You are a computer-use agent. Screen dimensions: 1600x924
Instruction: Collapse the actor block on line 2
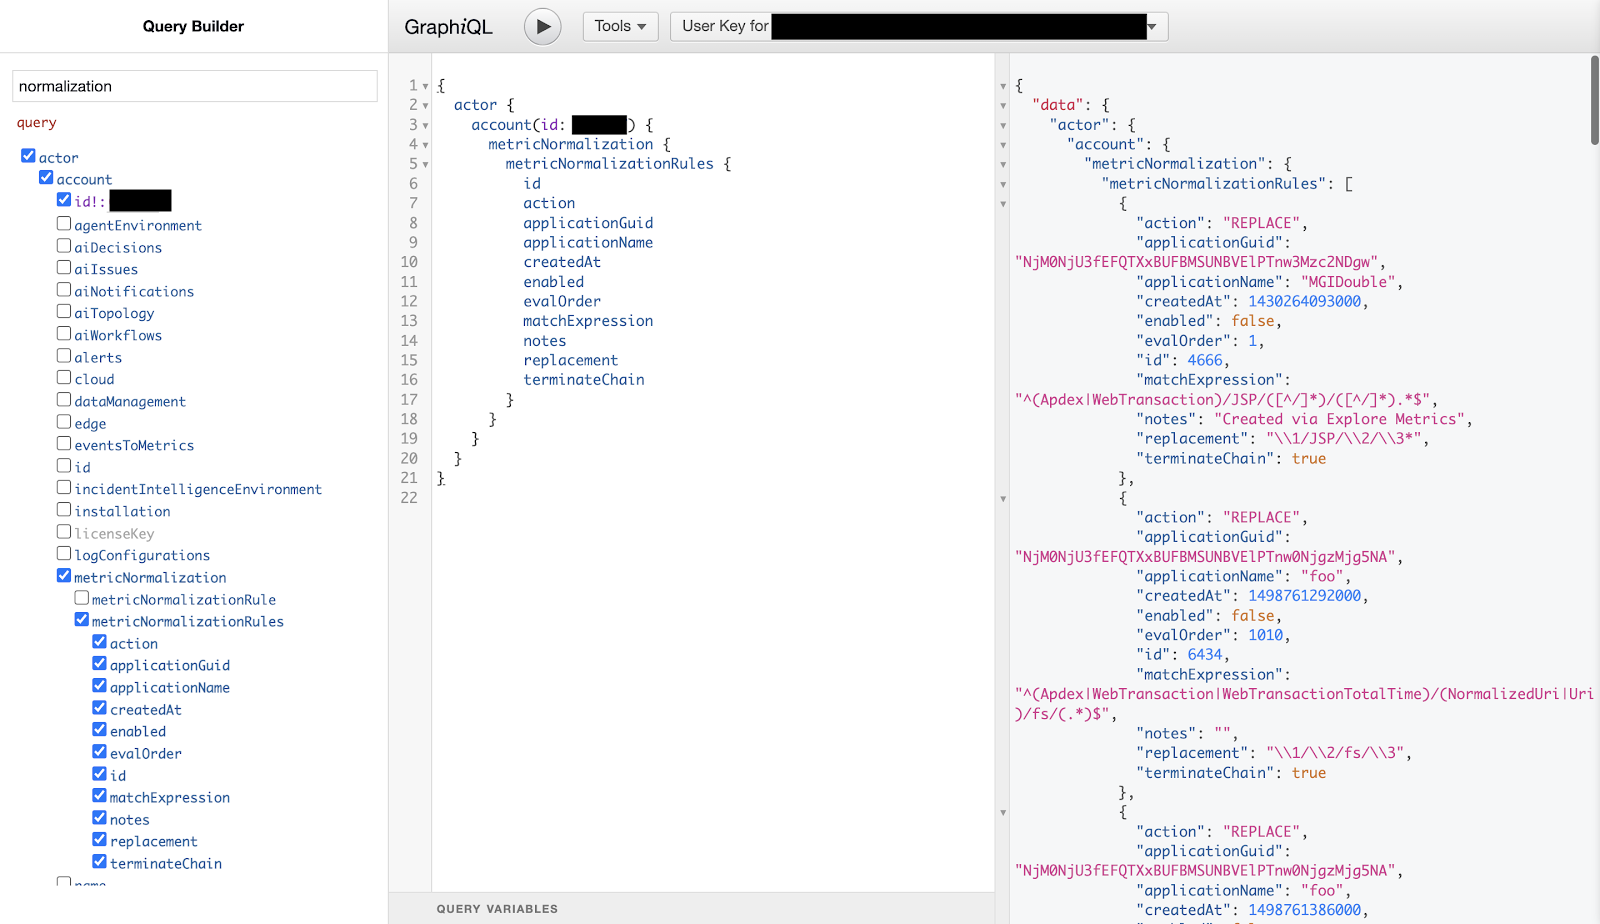425,106
